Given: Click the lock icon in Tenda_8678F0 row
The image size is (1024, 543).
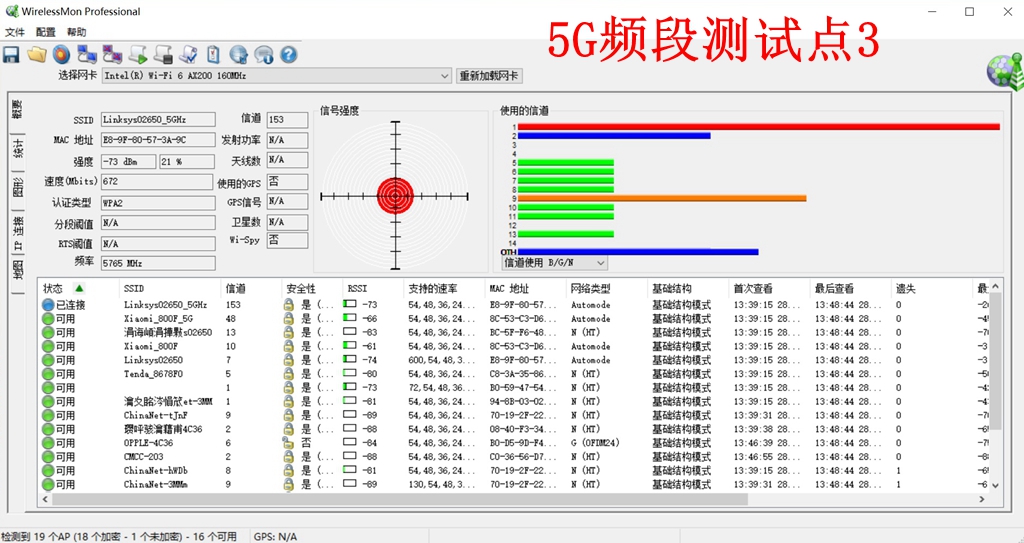Looking at the screenshot, I should coord(288,374).
